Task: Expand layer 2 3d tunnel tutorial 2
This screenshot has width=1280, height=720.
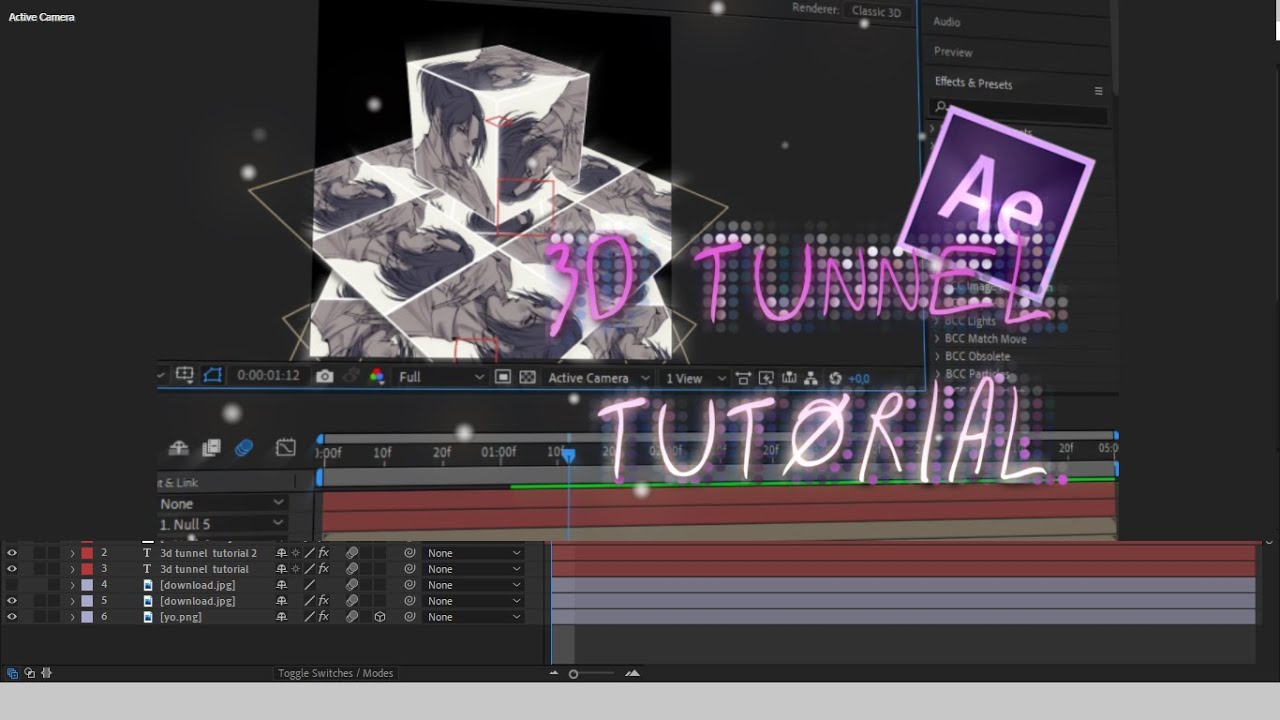Action: (x=72, y=553)
